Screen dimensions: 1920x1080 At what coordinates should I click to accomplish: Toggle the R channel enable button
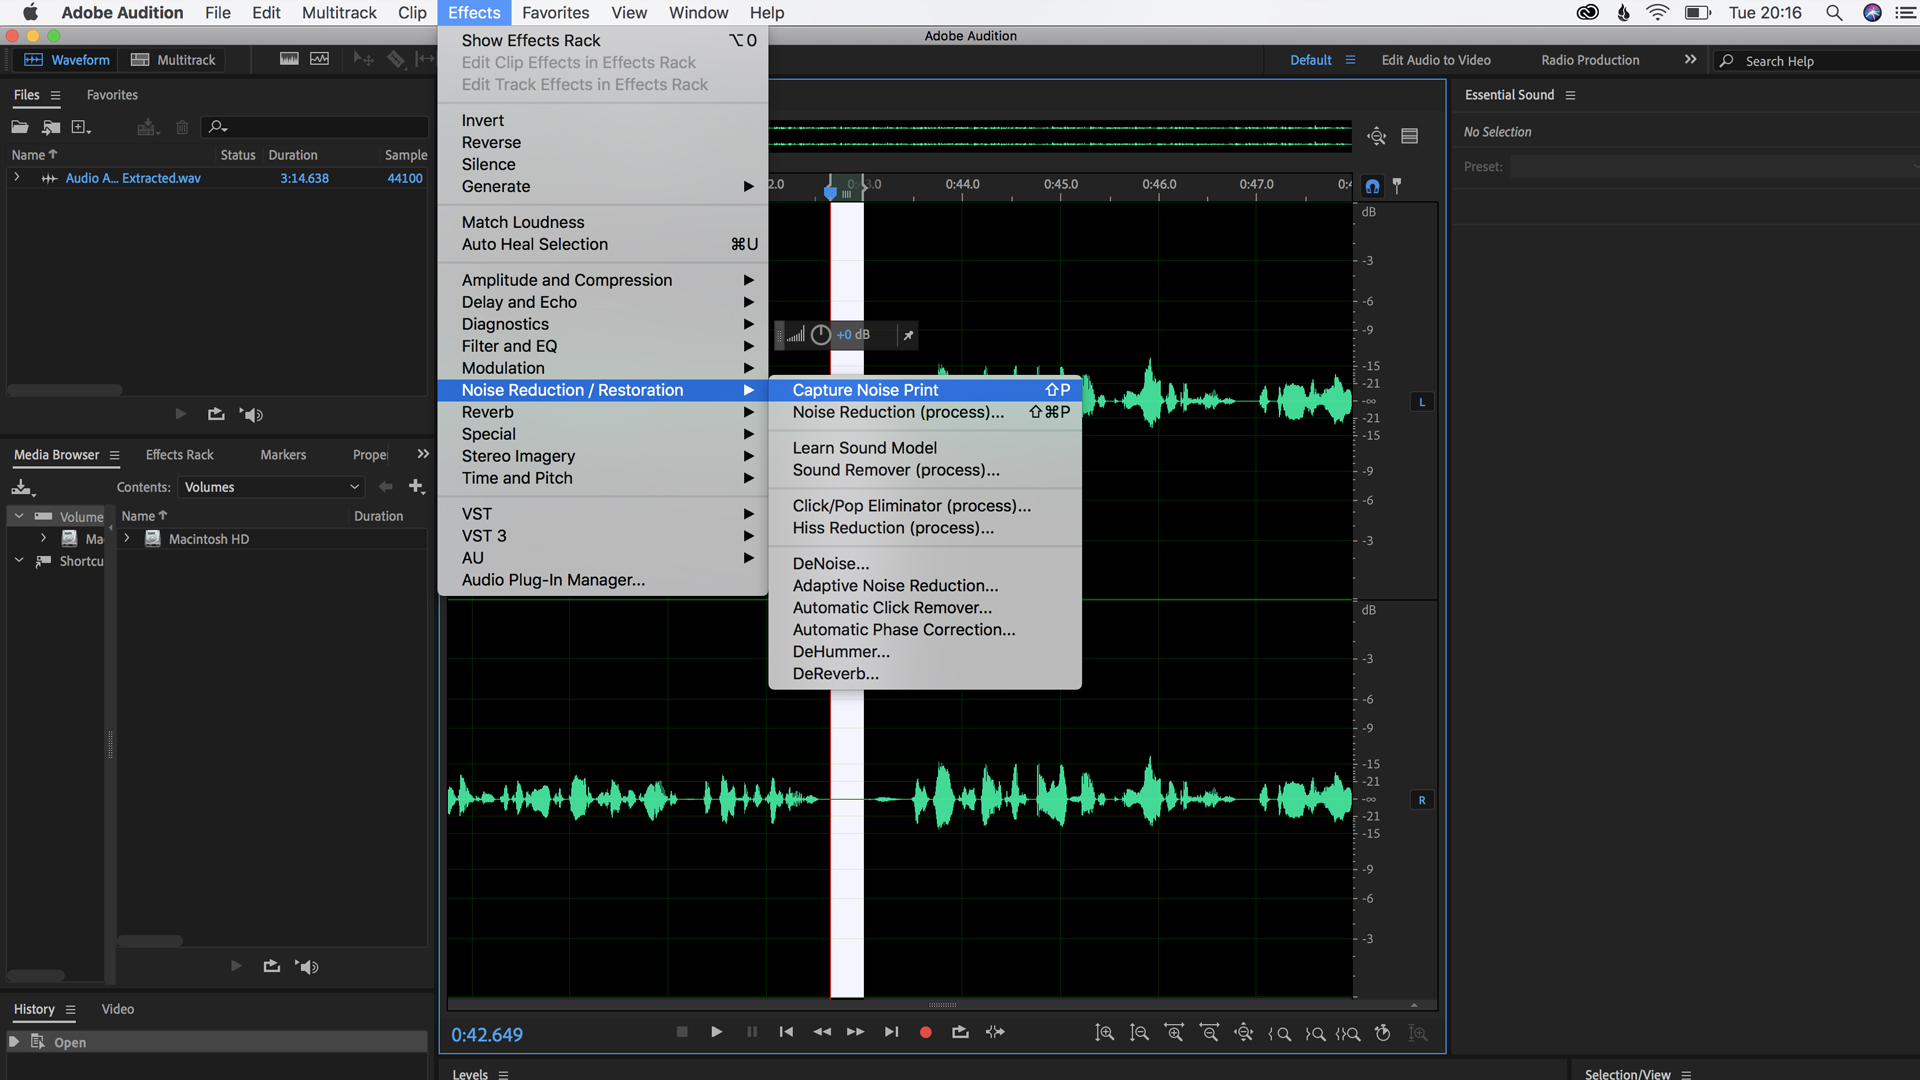1421,799
